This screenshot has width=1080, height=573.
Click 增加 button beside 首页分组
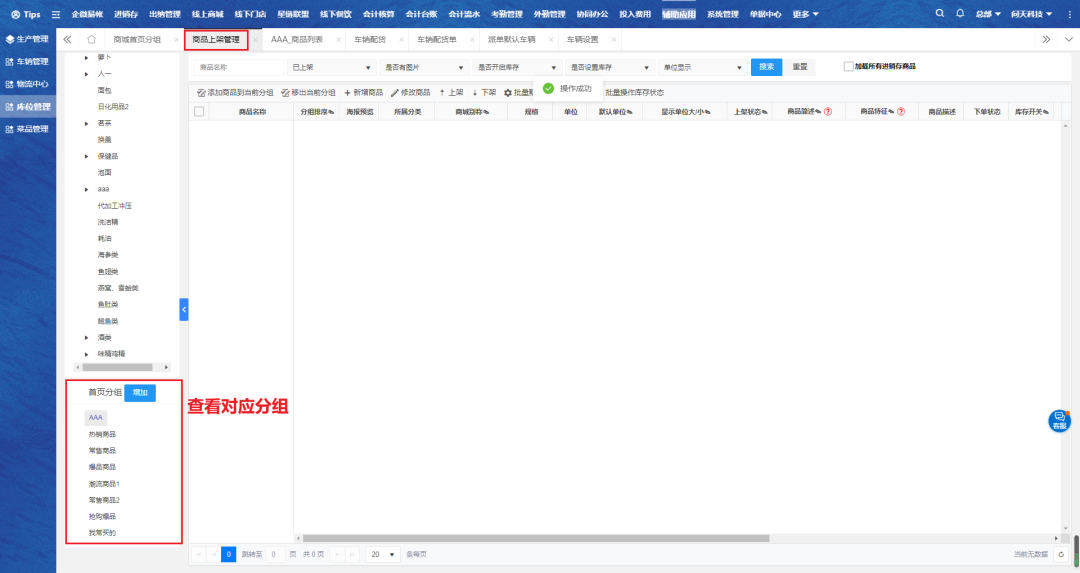pos(140,393)
